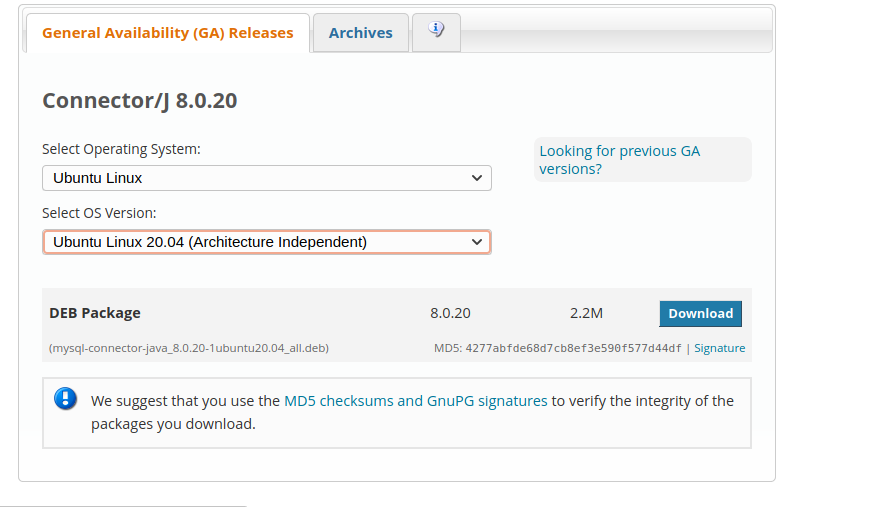Screen dimensions: 896x507
Task: Click the Select Operating System label
Action: click(121, 149)
